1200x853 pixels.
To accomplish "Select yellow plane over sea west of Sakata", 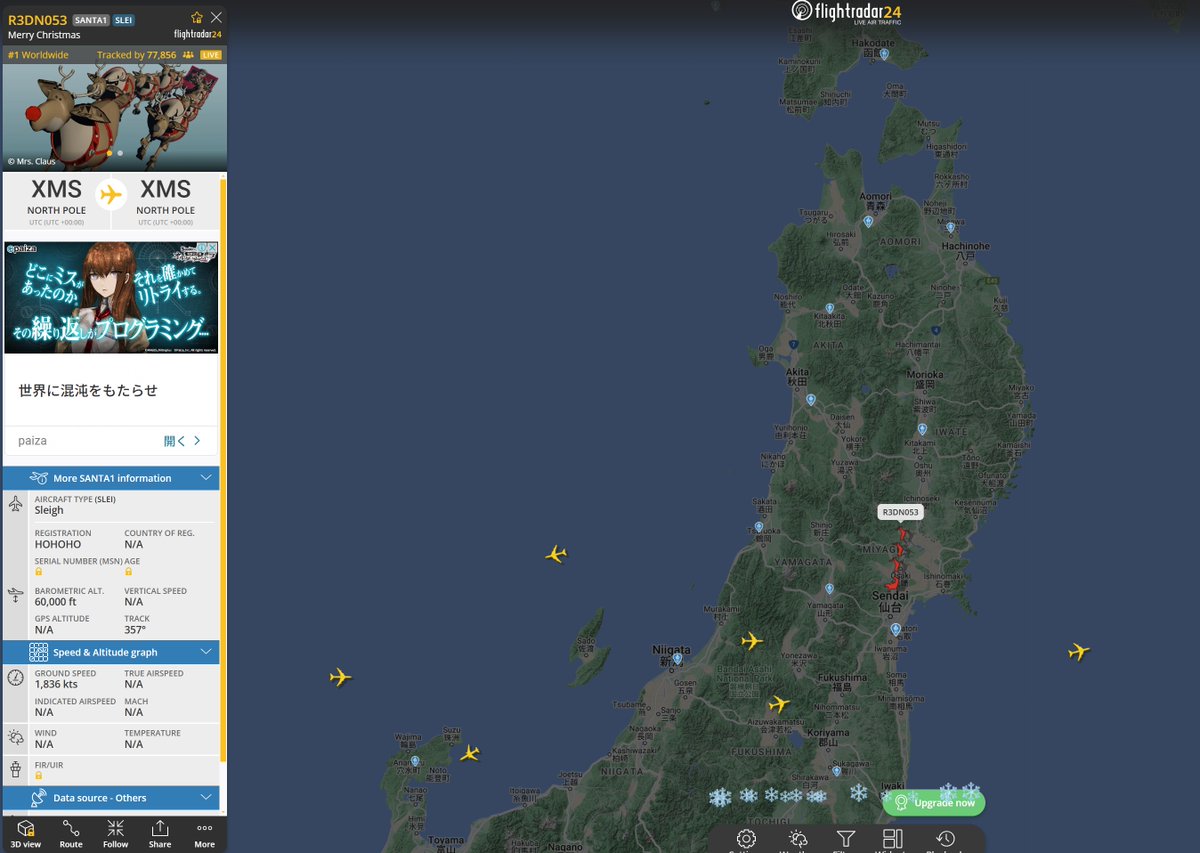I will point(557,554).
